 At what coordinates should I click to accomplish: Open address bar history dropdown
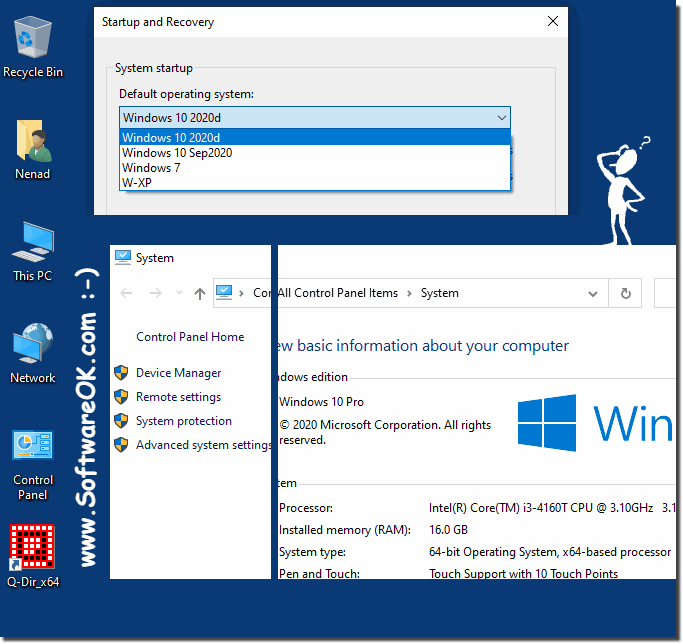click(x=592, y=294)
